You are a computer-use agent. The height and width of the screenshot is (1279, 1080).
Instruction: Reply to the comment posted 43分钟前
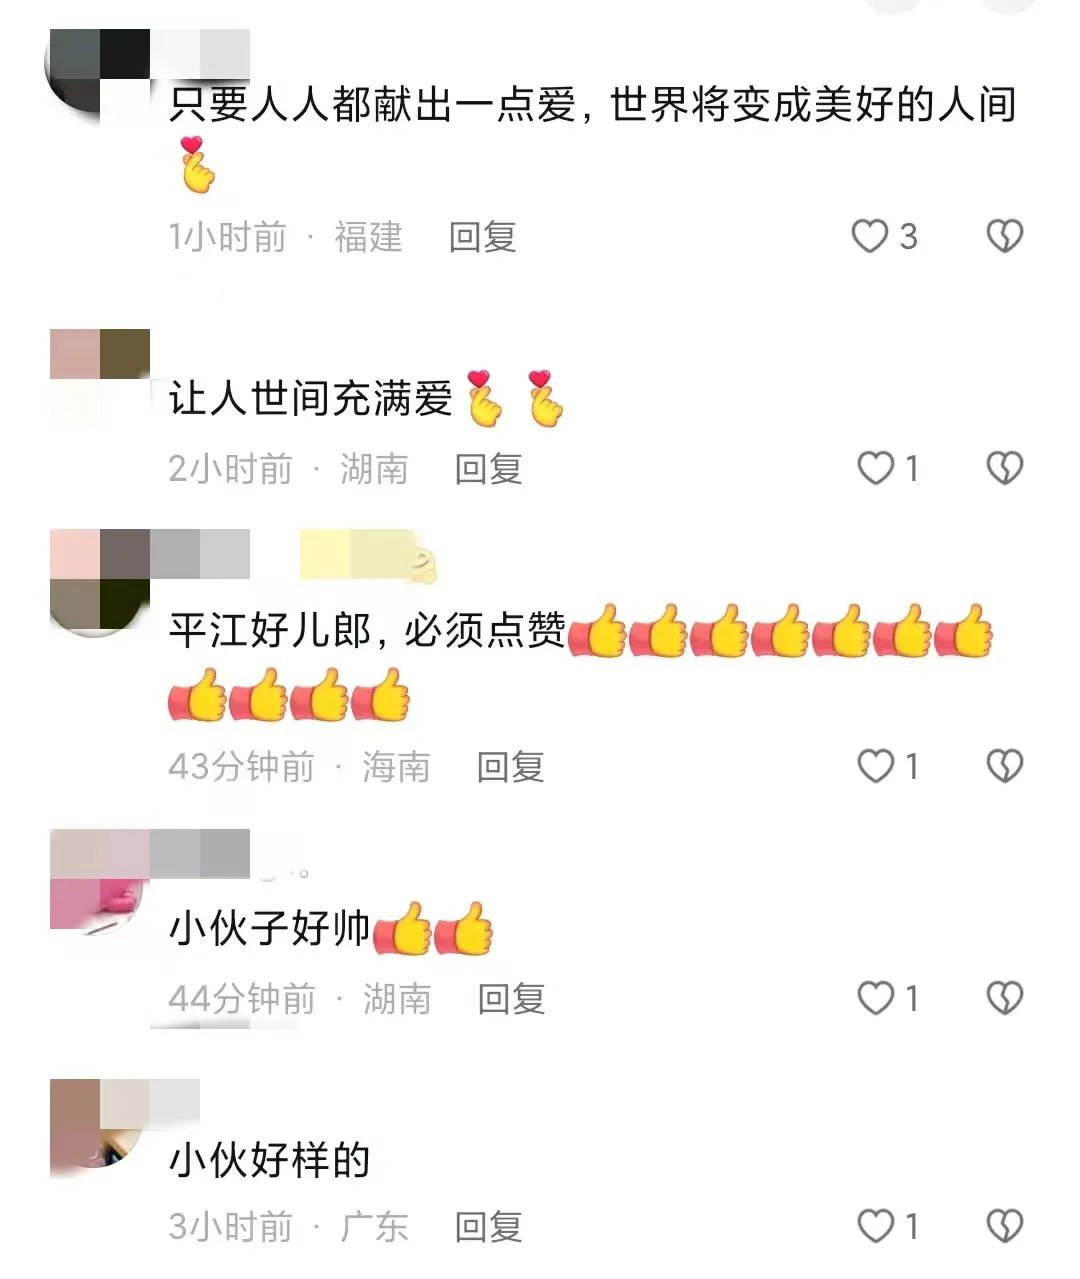(x=510, y=766)
